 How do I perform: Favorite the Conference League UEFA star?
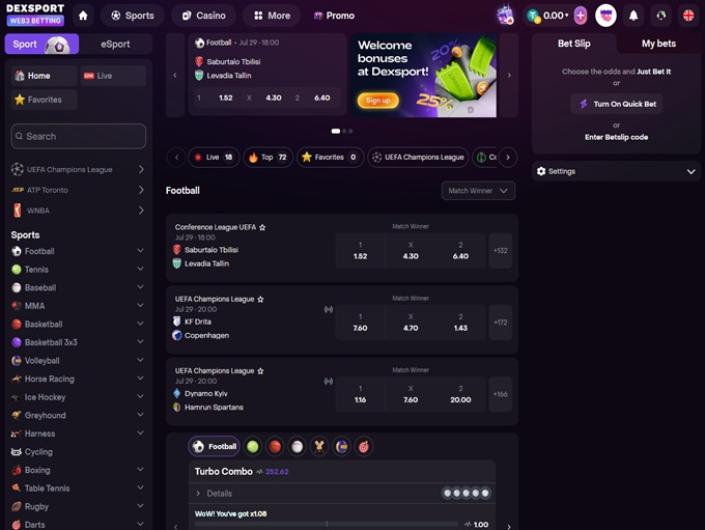tap(263, 227)
